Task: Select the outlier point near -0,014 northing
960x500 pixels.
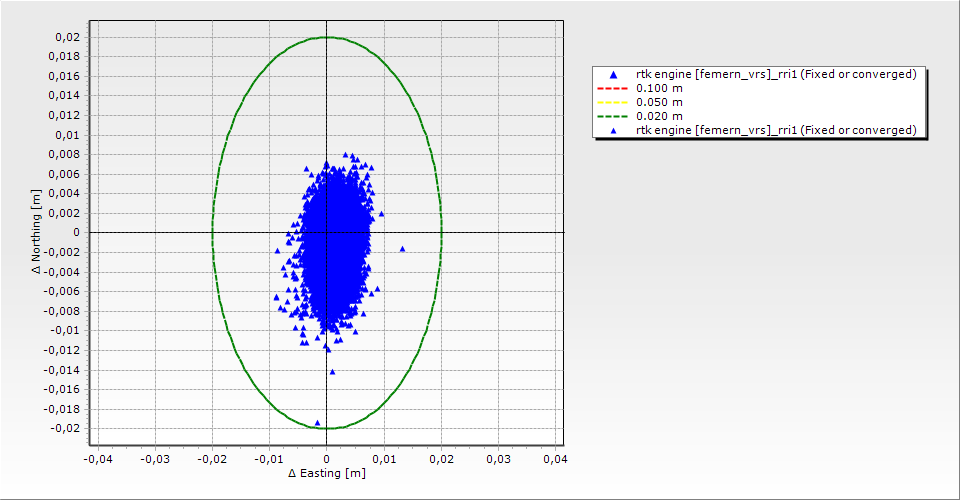Action: pyautogui.click(x=332, y=372)
